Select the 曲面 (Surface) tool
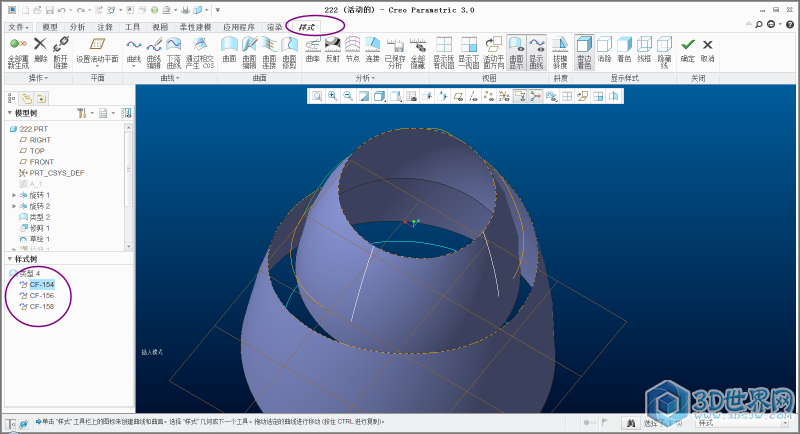Screen dimensions: 800x434 coord(230,44)
